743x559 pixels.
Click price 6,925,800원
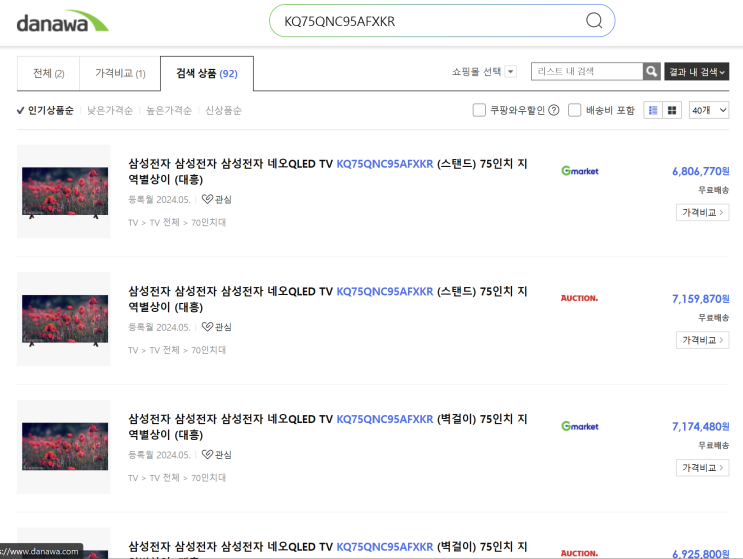tap(700, 553)
